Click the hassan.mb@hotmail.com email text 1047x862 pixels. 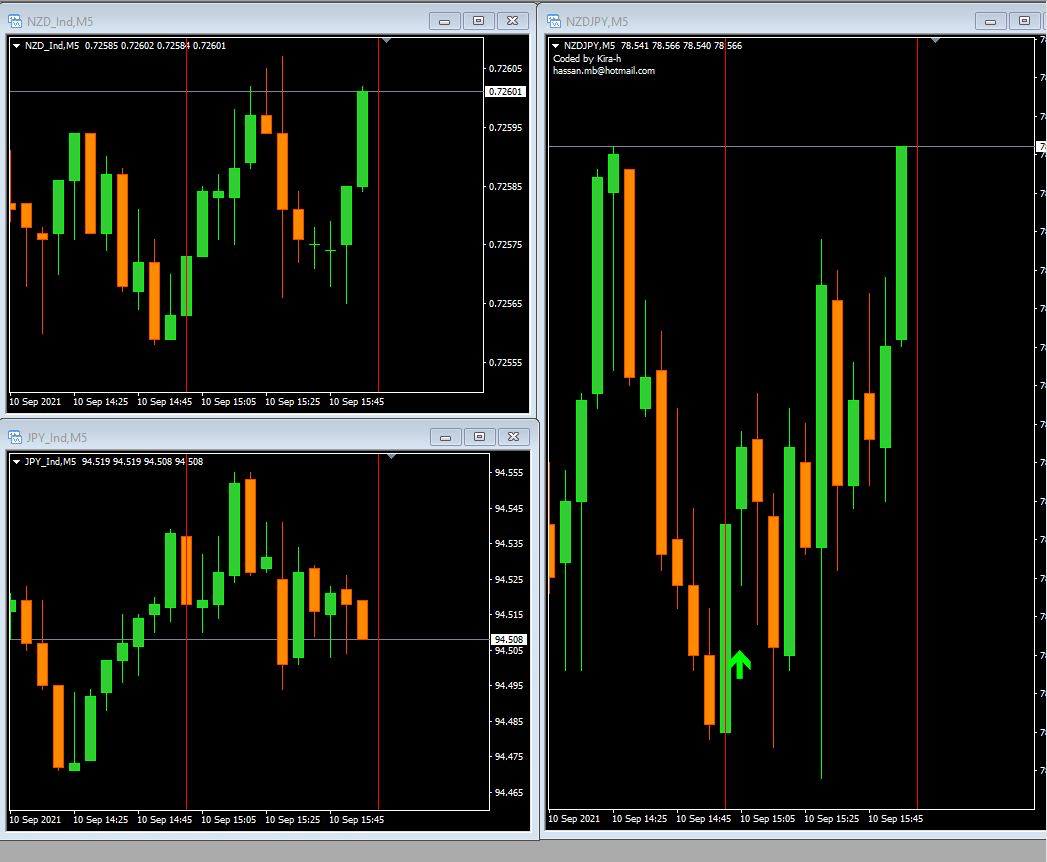click(x=603, y=71)
